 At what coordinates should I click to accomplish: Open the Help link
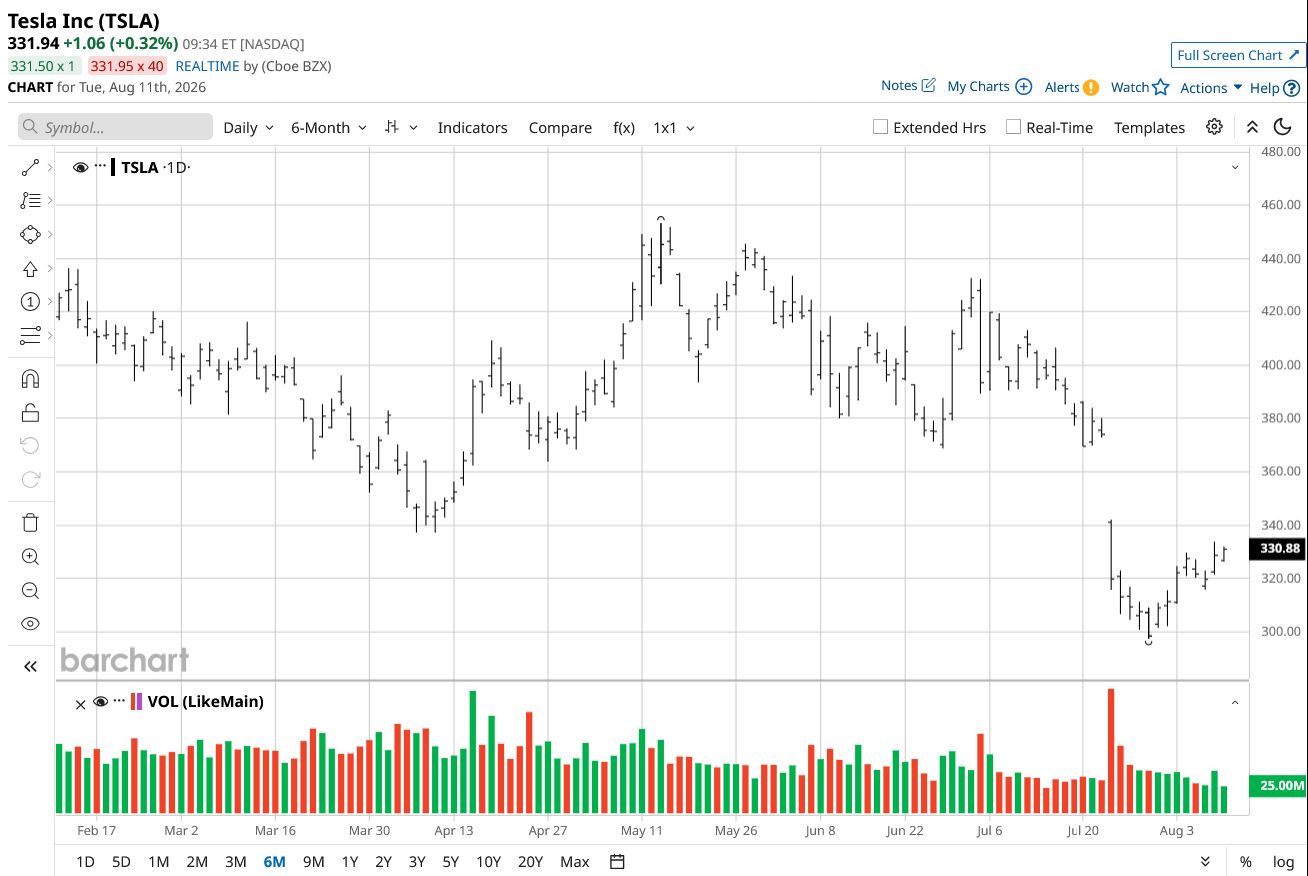click(x=1275, y=88)
